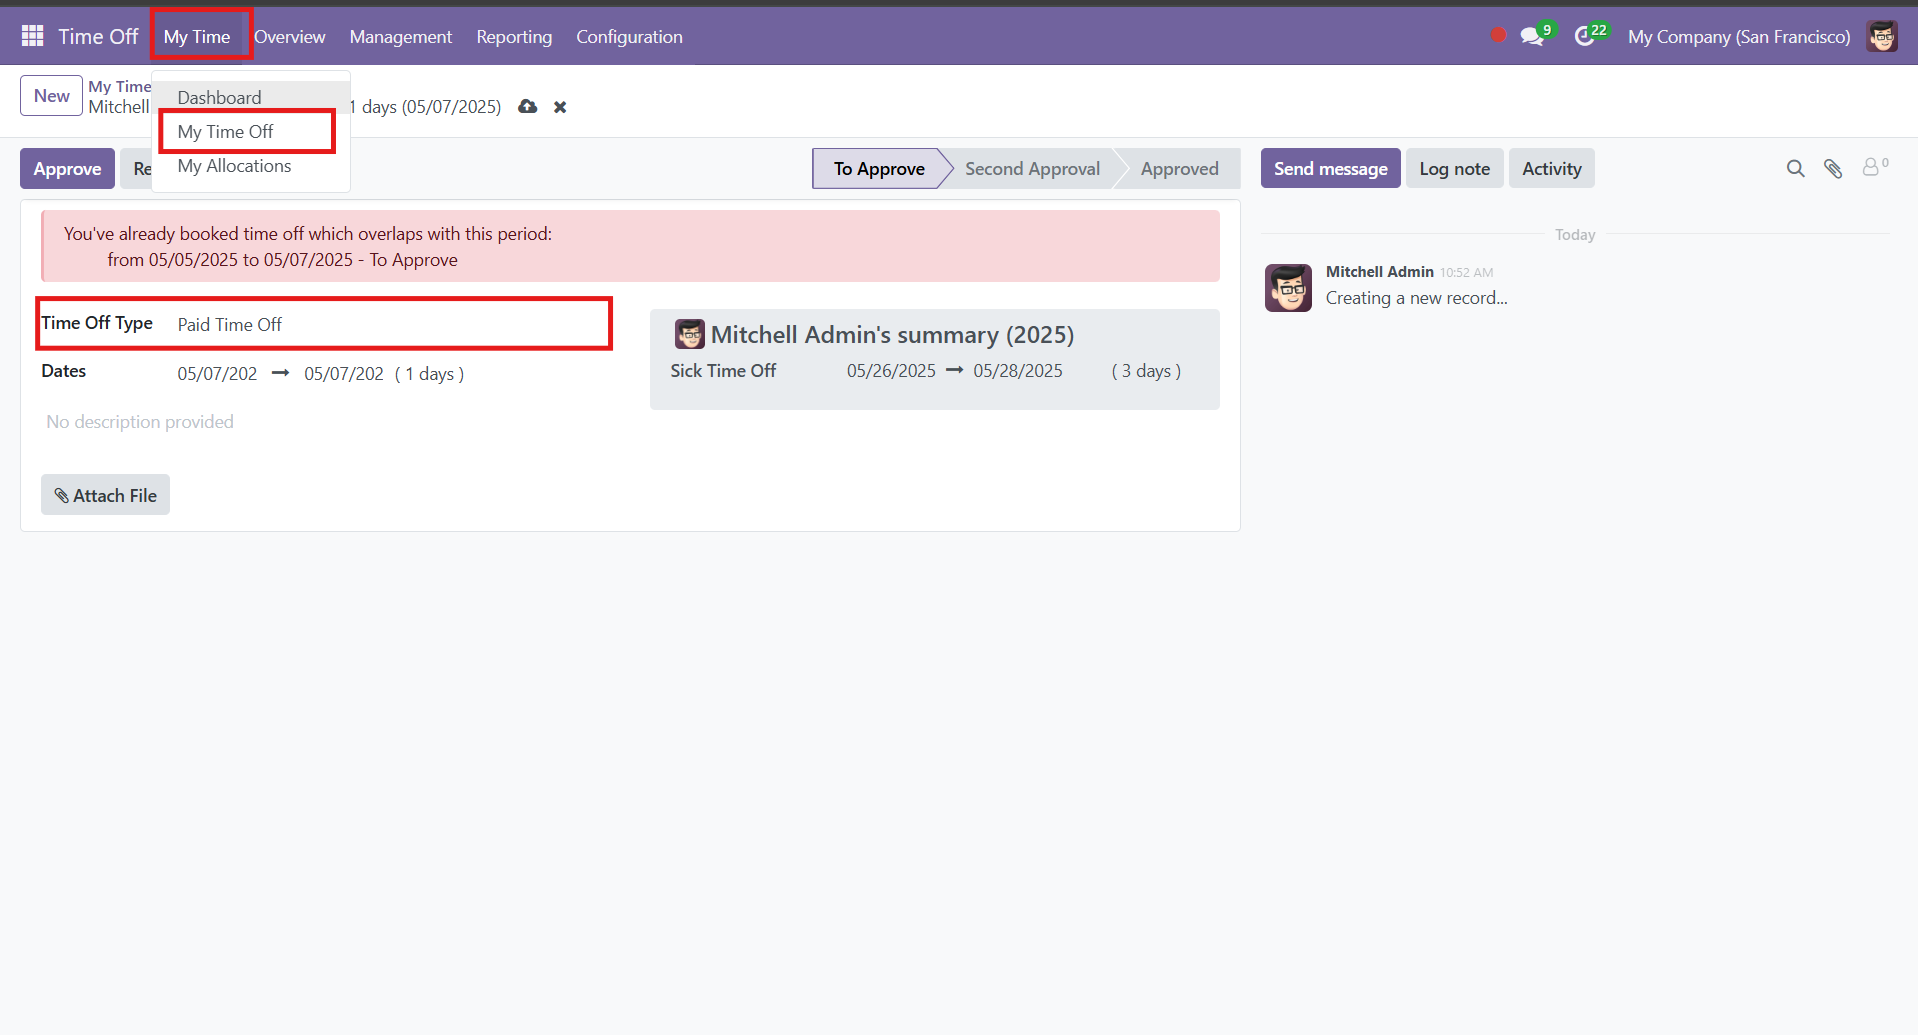Search messages with the magnifier icon
Image resolution: width=1918 pixels, height=1035 pixels.
[x=1795, y=168]
